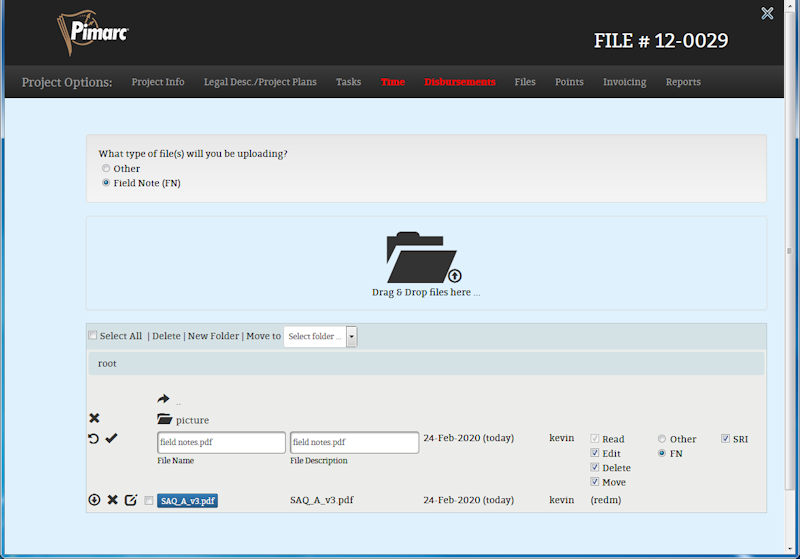This screenshot has height=559, width=800.
Task: Set file row type to Other
Action: (662, 438)
